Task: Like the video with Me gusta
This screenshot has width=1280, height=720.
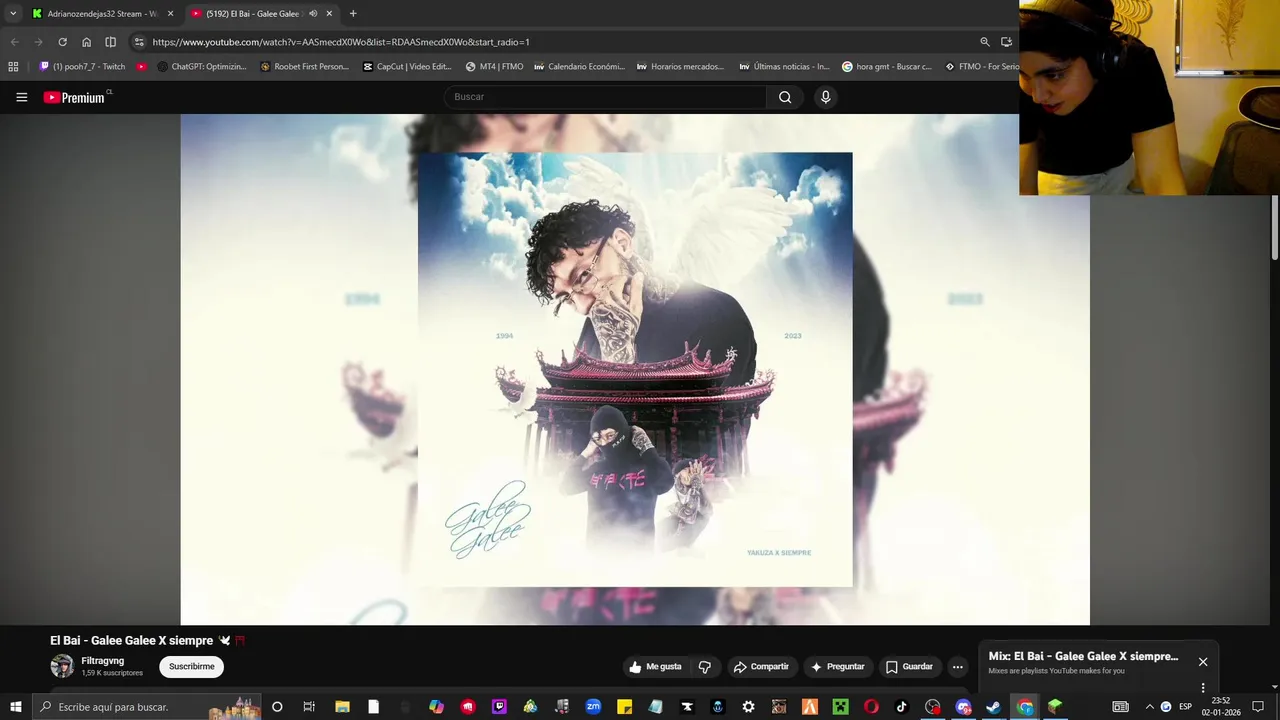Action: click(x=655, y=667)
